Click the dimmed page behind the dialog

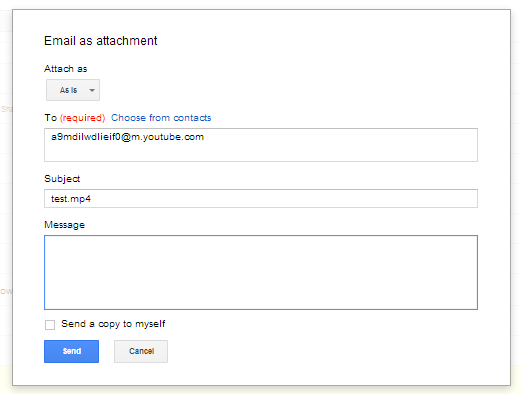pyautogui.click(x=6, y=200)
